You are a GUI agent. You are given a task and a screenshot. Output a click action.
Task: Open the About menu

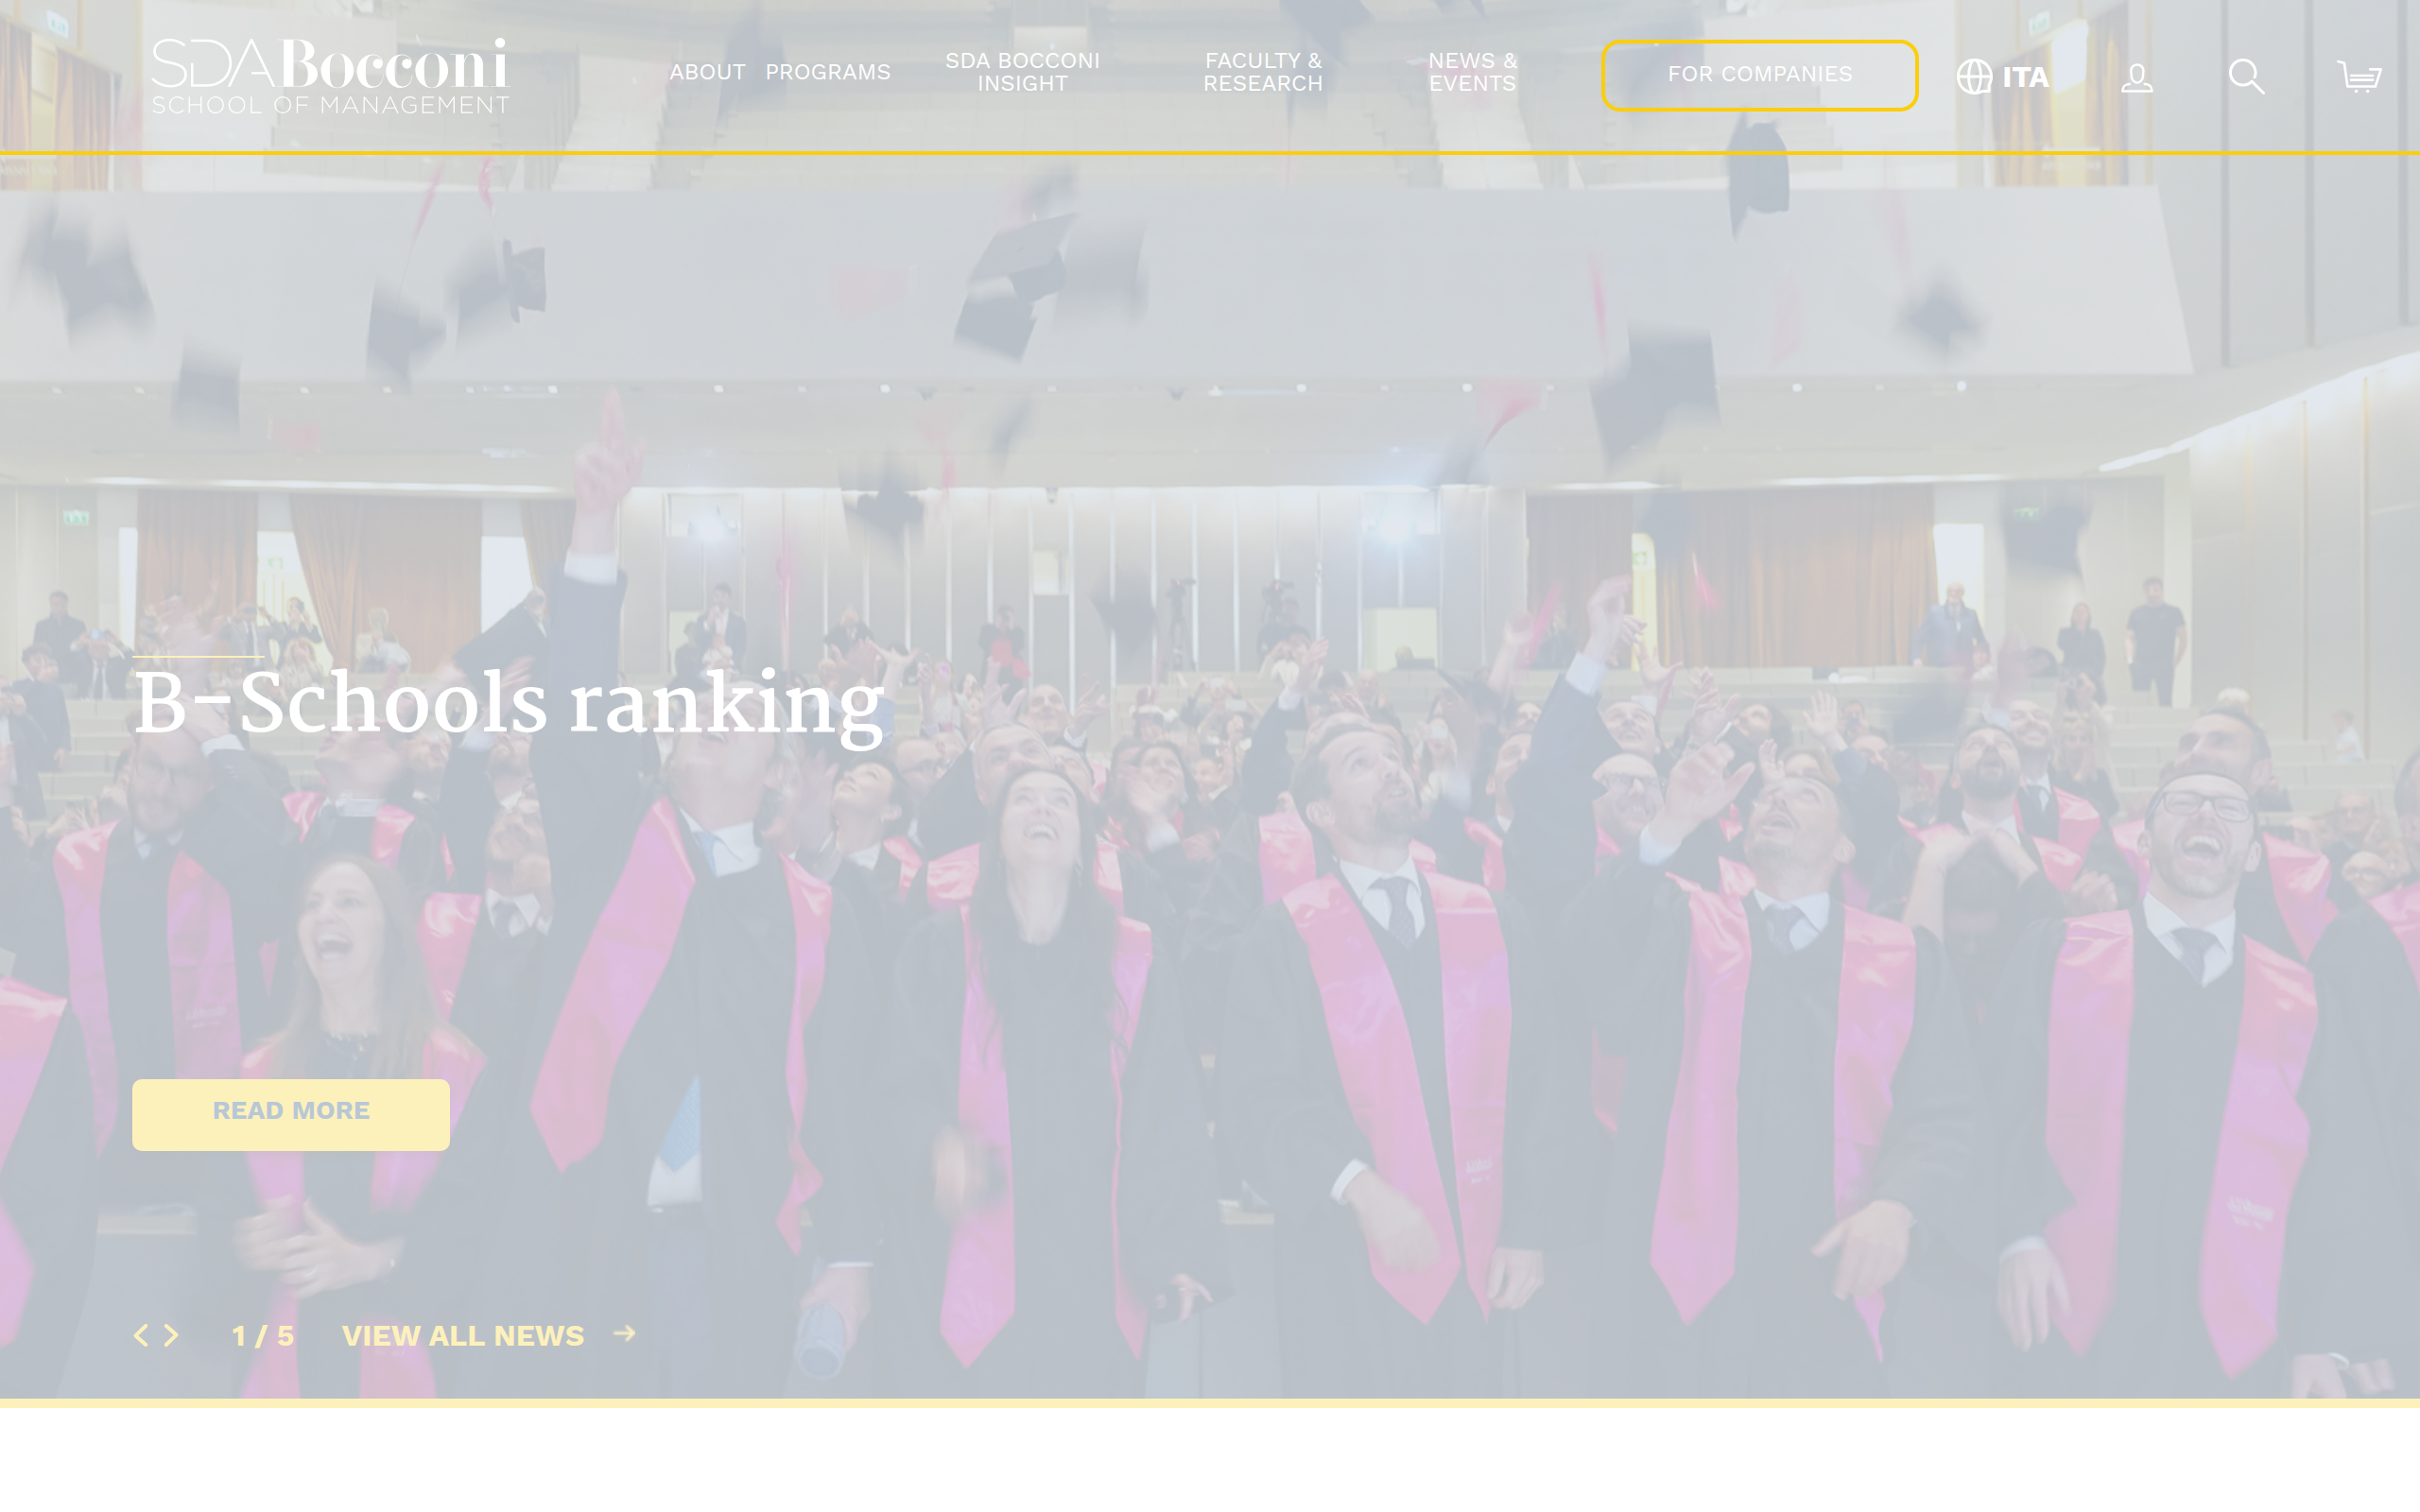707,72
